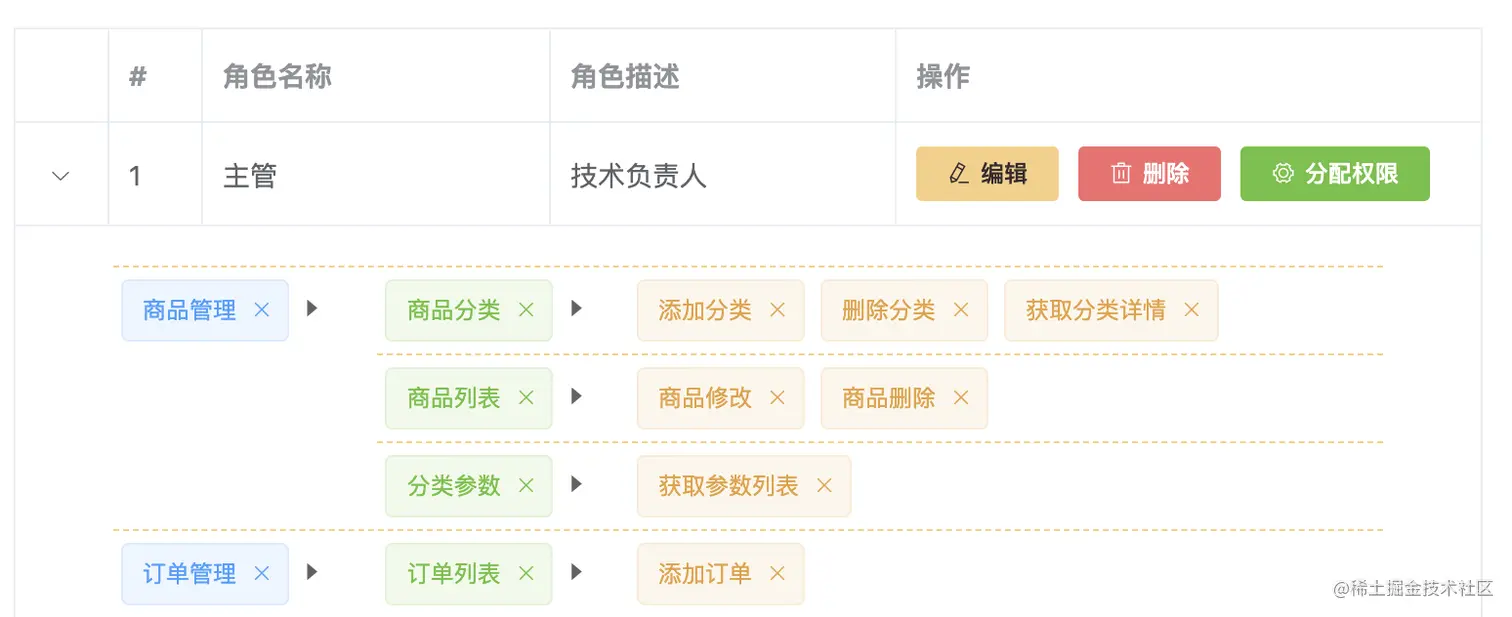This screenshot has height=617, width=1512.
Task: Click the pencil icon on the 编辑 button
Action: (958, 173)
